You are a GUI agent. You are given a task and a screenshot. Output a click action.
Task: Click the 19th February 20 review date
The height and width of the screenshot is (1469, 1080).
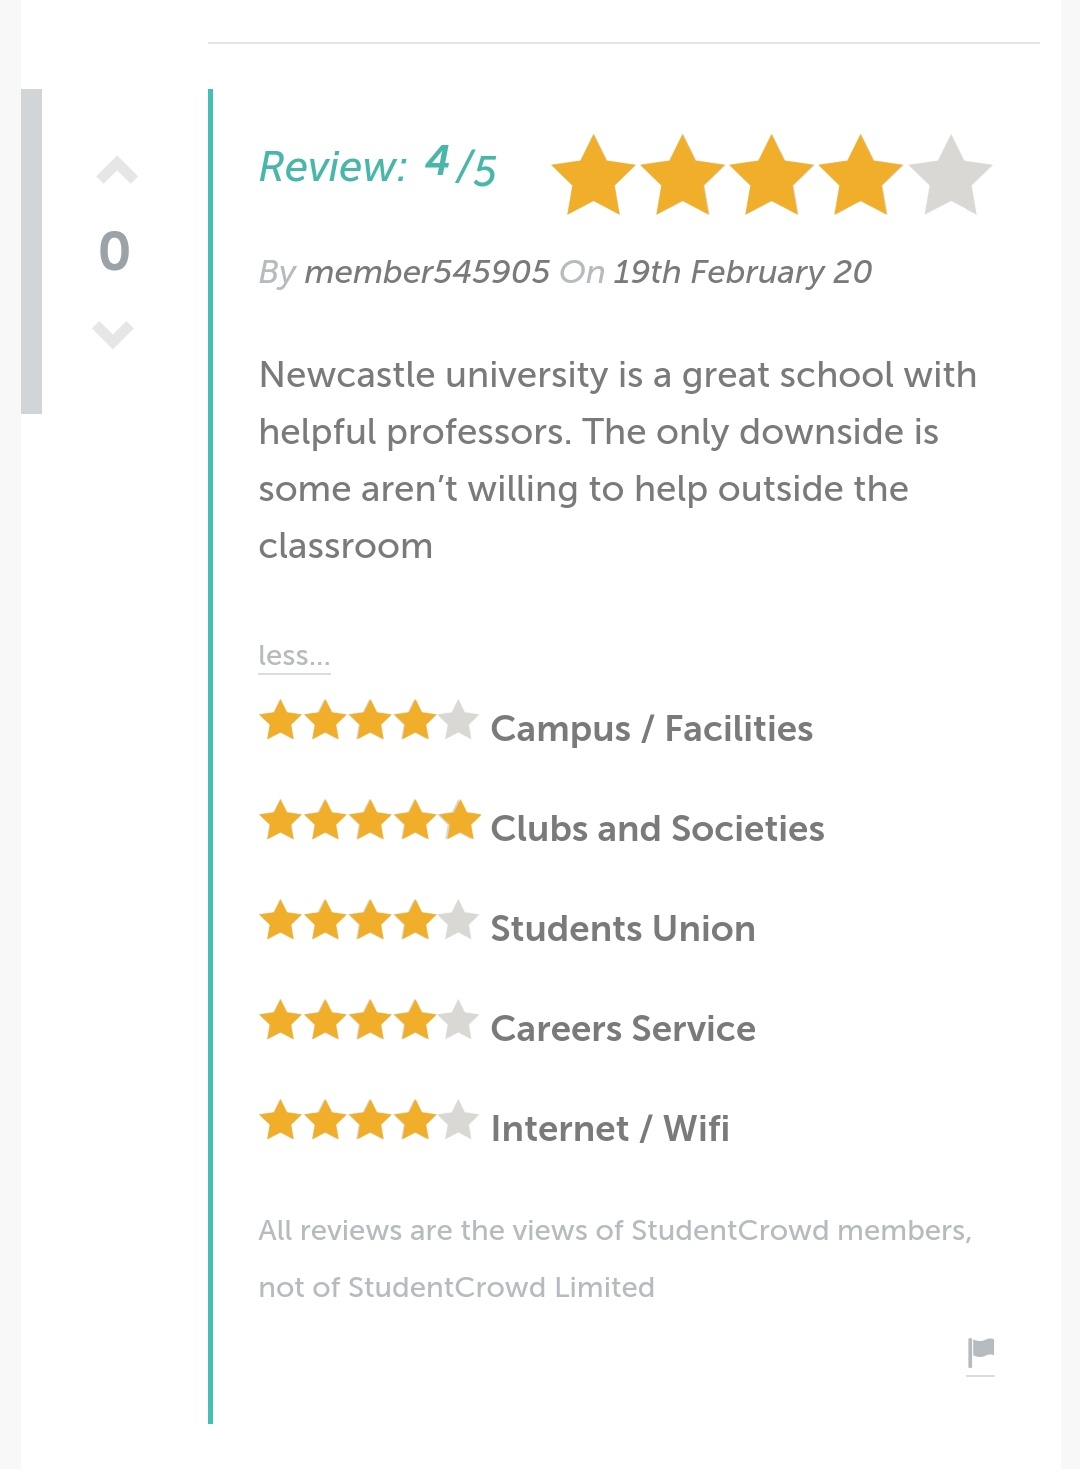[x=742, y=272]
